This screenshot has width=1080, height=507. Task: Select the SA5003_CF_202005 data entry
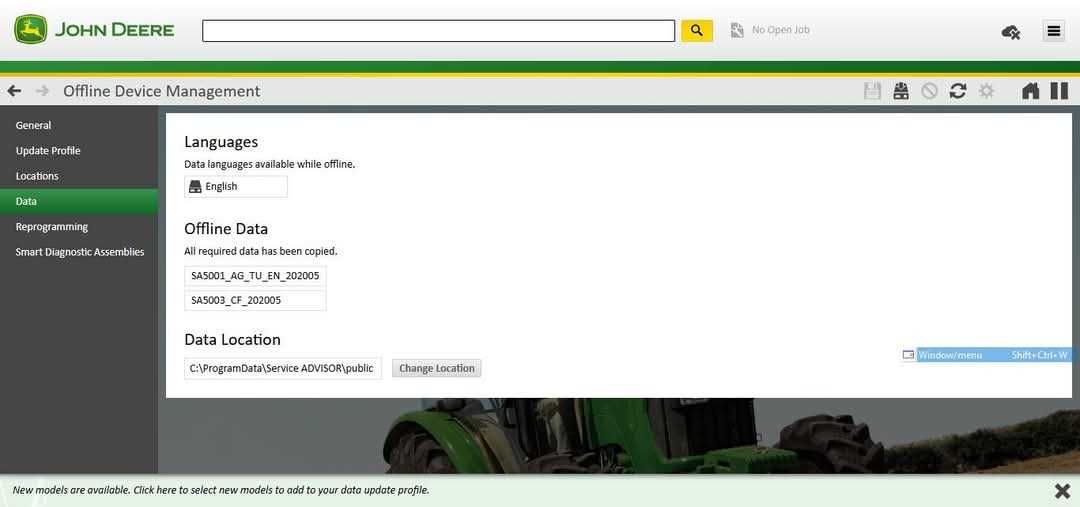(256, 300)
